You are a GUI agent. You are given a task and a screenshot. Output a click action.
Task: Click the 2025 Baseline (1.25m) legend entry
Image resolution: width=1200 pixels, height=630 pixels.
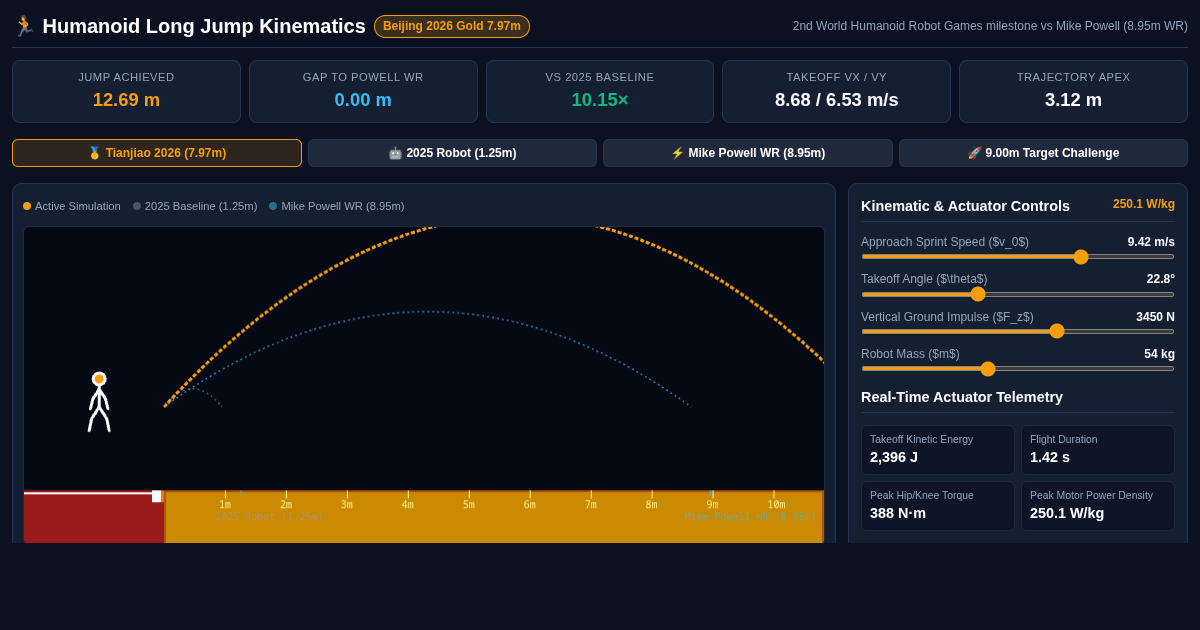[195, 206]
